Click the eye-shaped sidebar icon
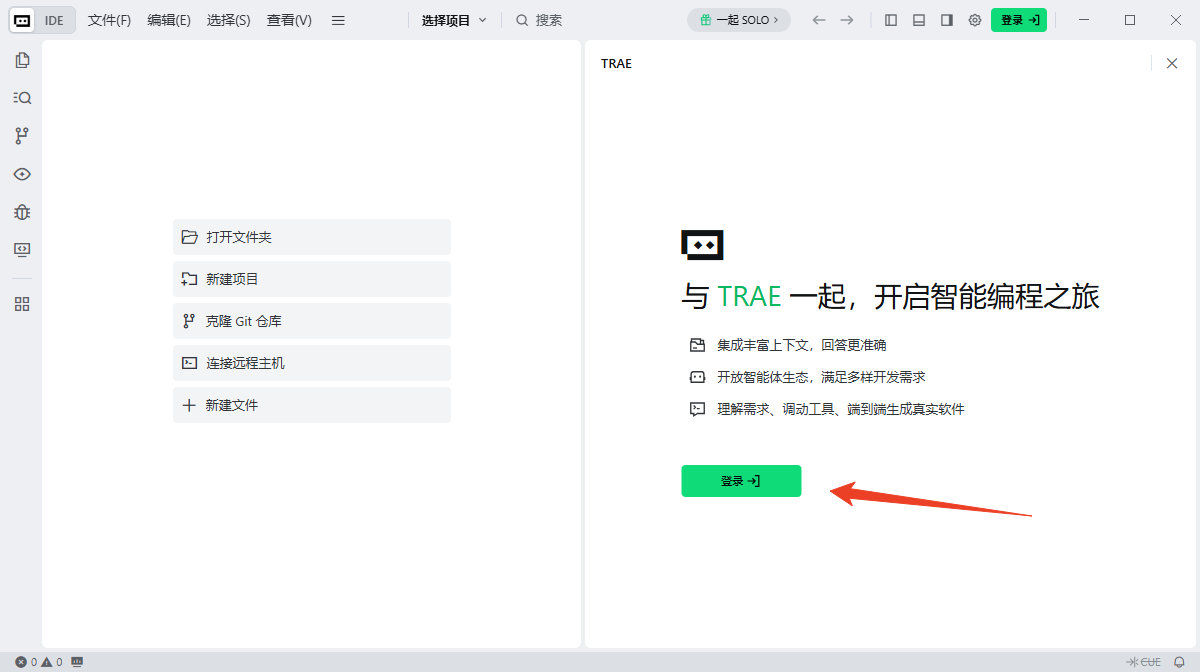The width and height of the screenshot is (1200, 672). [21, 173]
